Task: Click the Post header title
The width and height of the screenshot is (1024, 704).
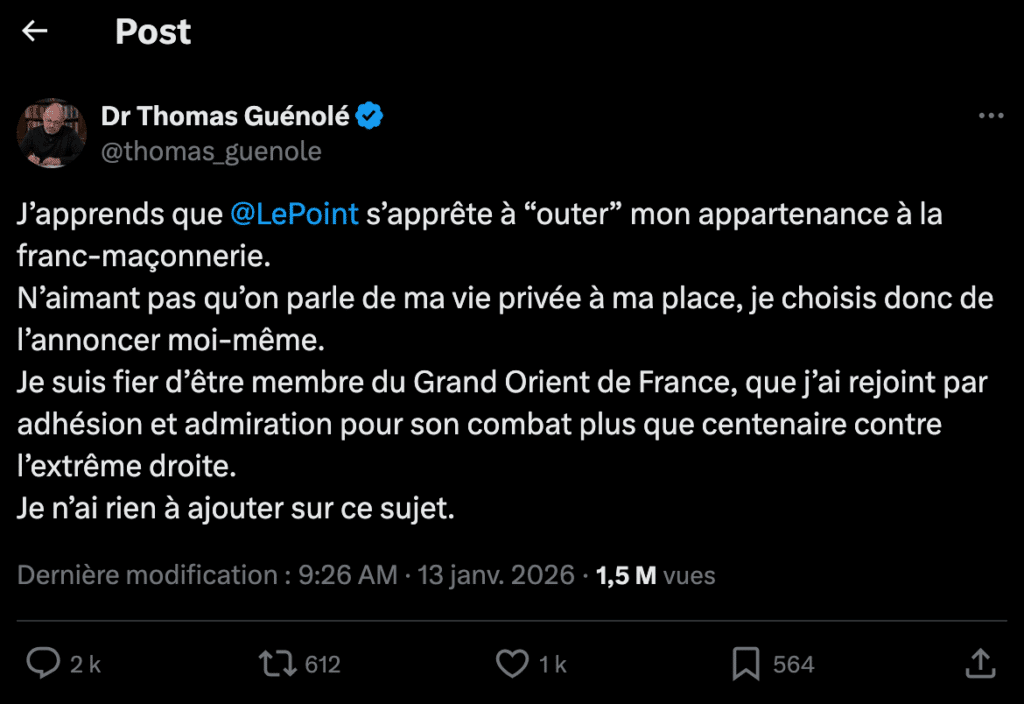Action: (x=153, y=32)
